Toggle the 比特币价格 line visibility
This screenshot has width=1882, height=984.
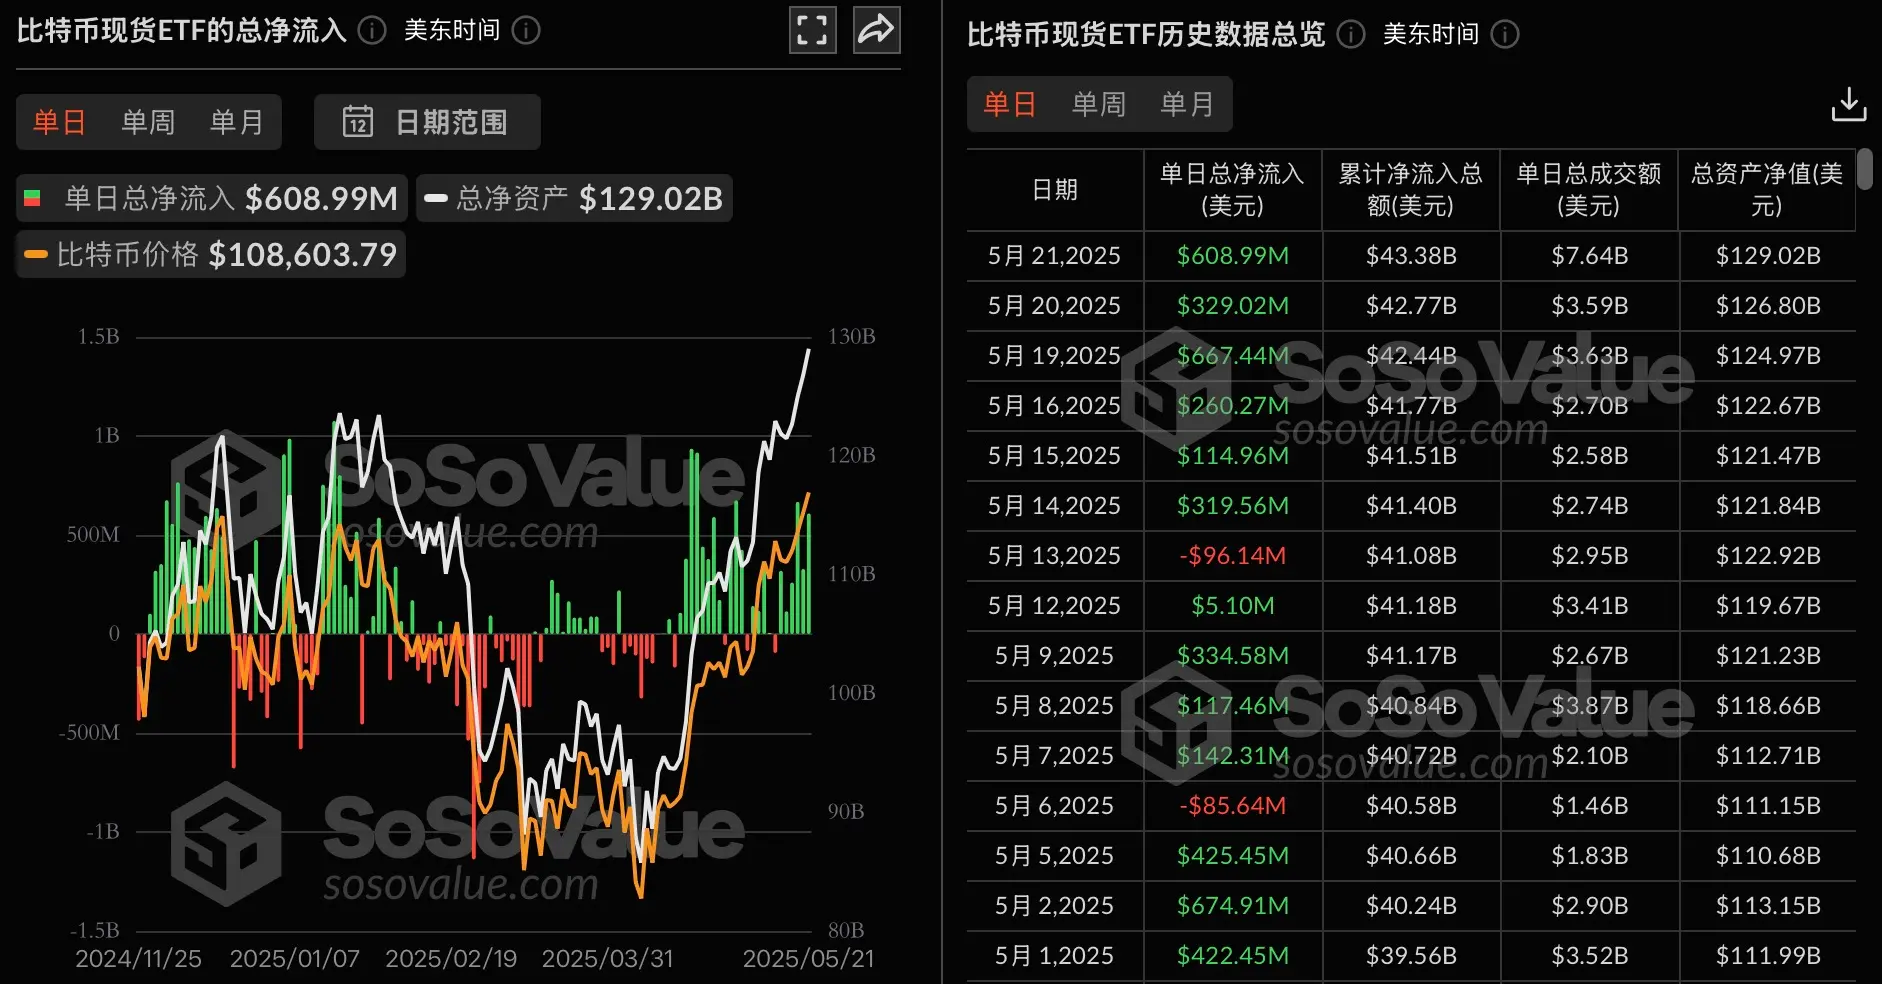pos(210,254)
